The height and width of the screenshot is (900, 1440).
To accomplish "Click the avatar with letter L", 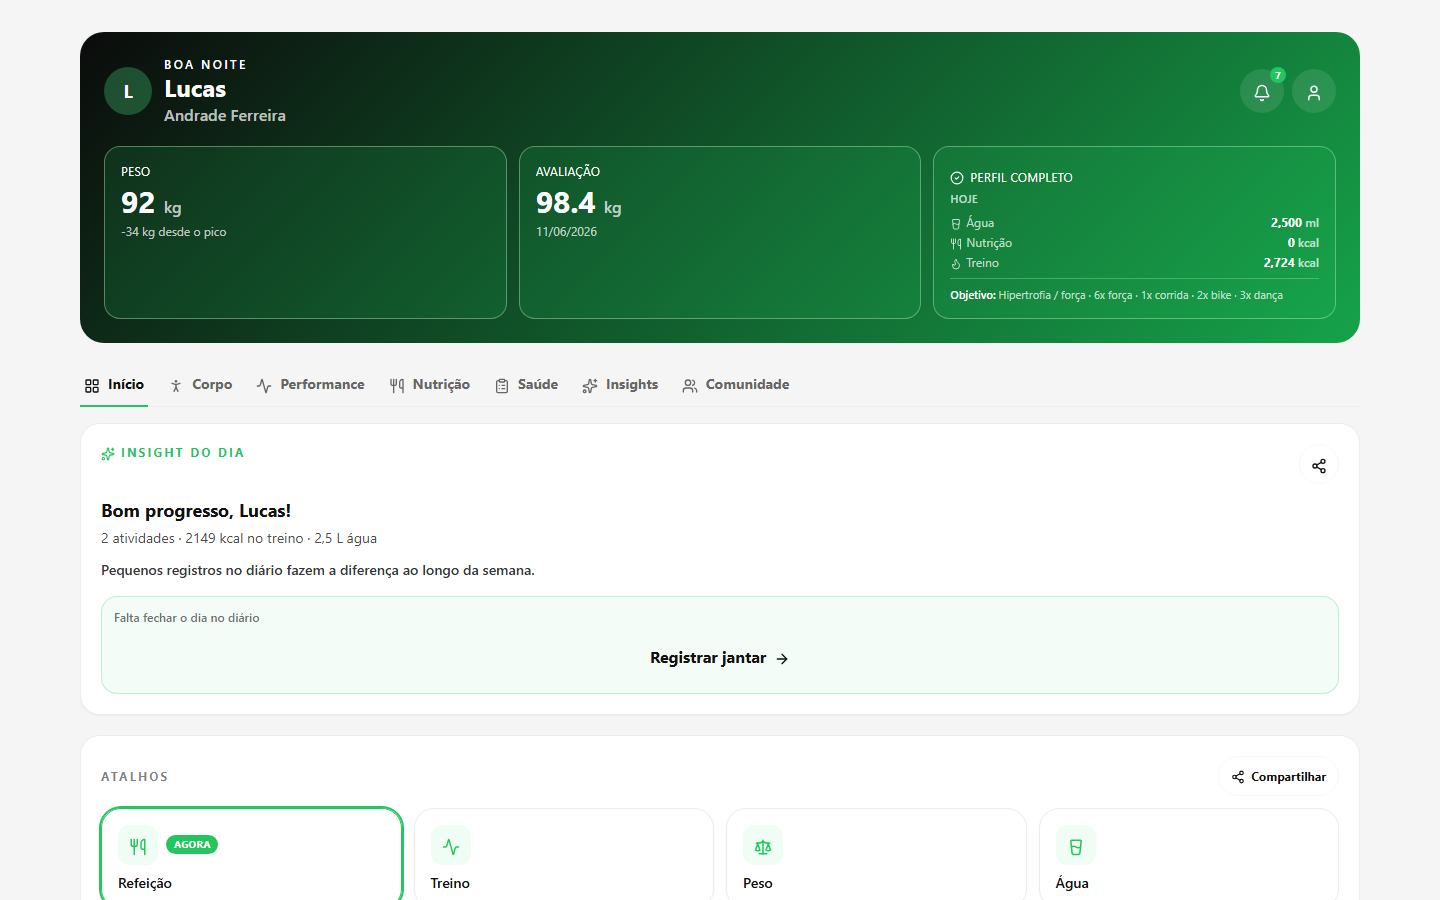I will (128, 91).
